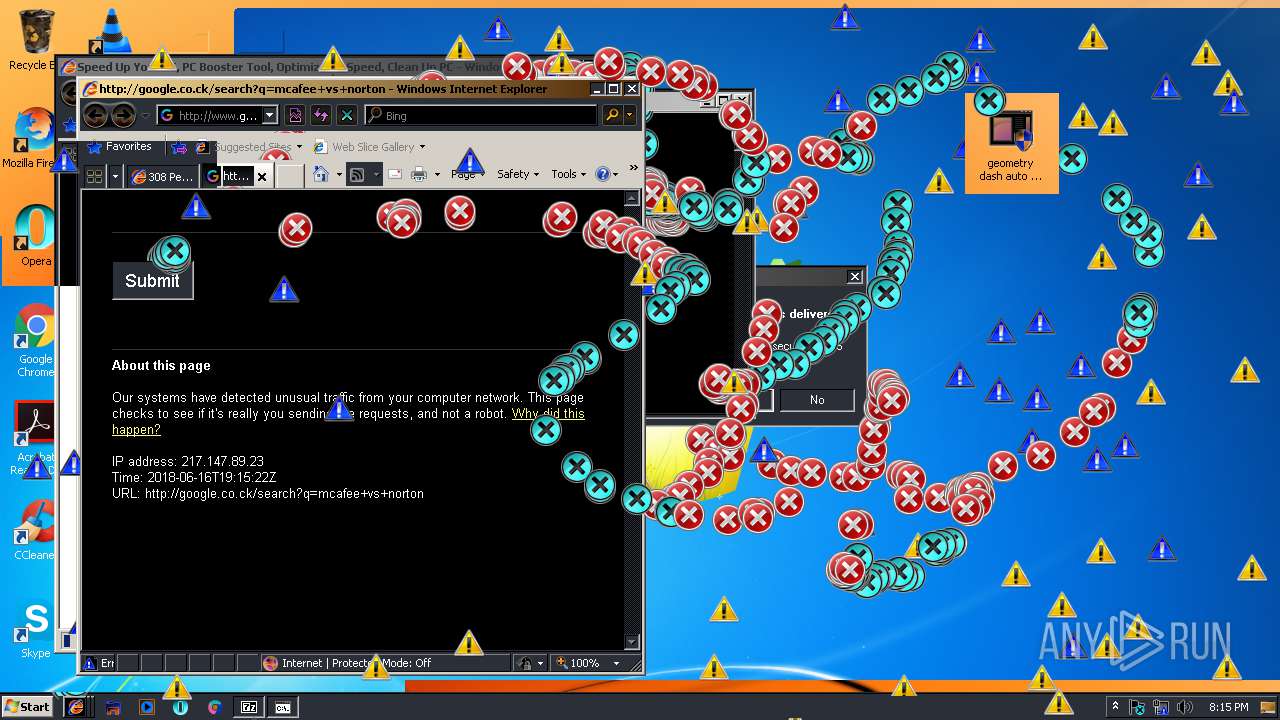Open the address bar URL dropdown

[x=270, y=115]
